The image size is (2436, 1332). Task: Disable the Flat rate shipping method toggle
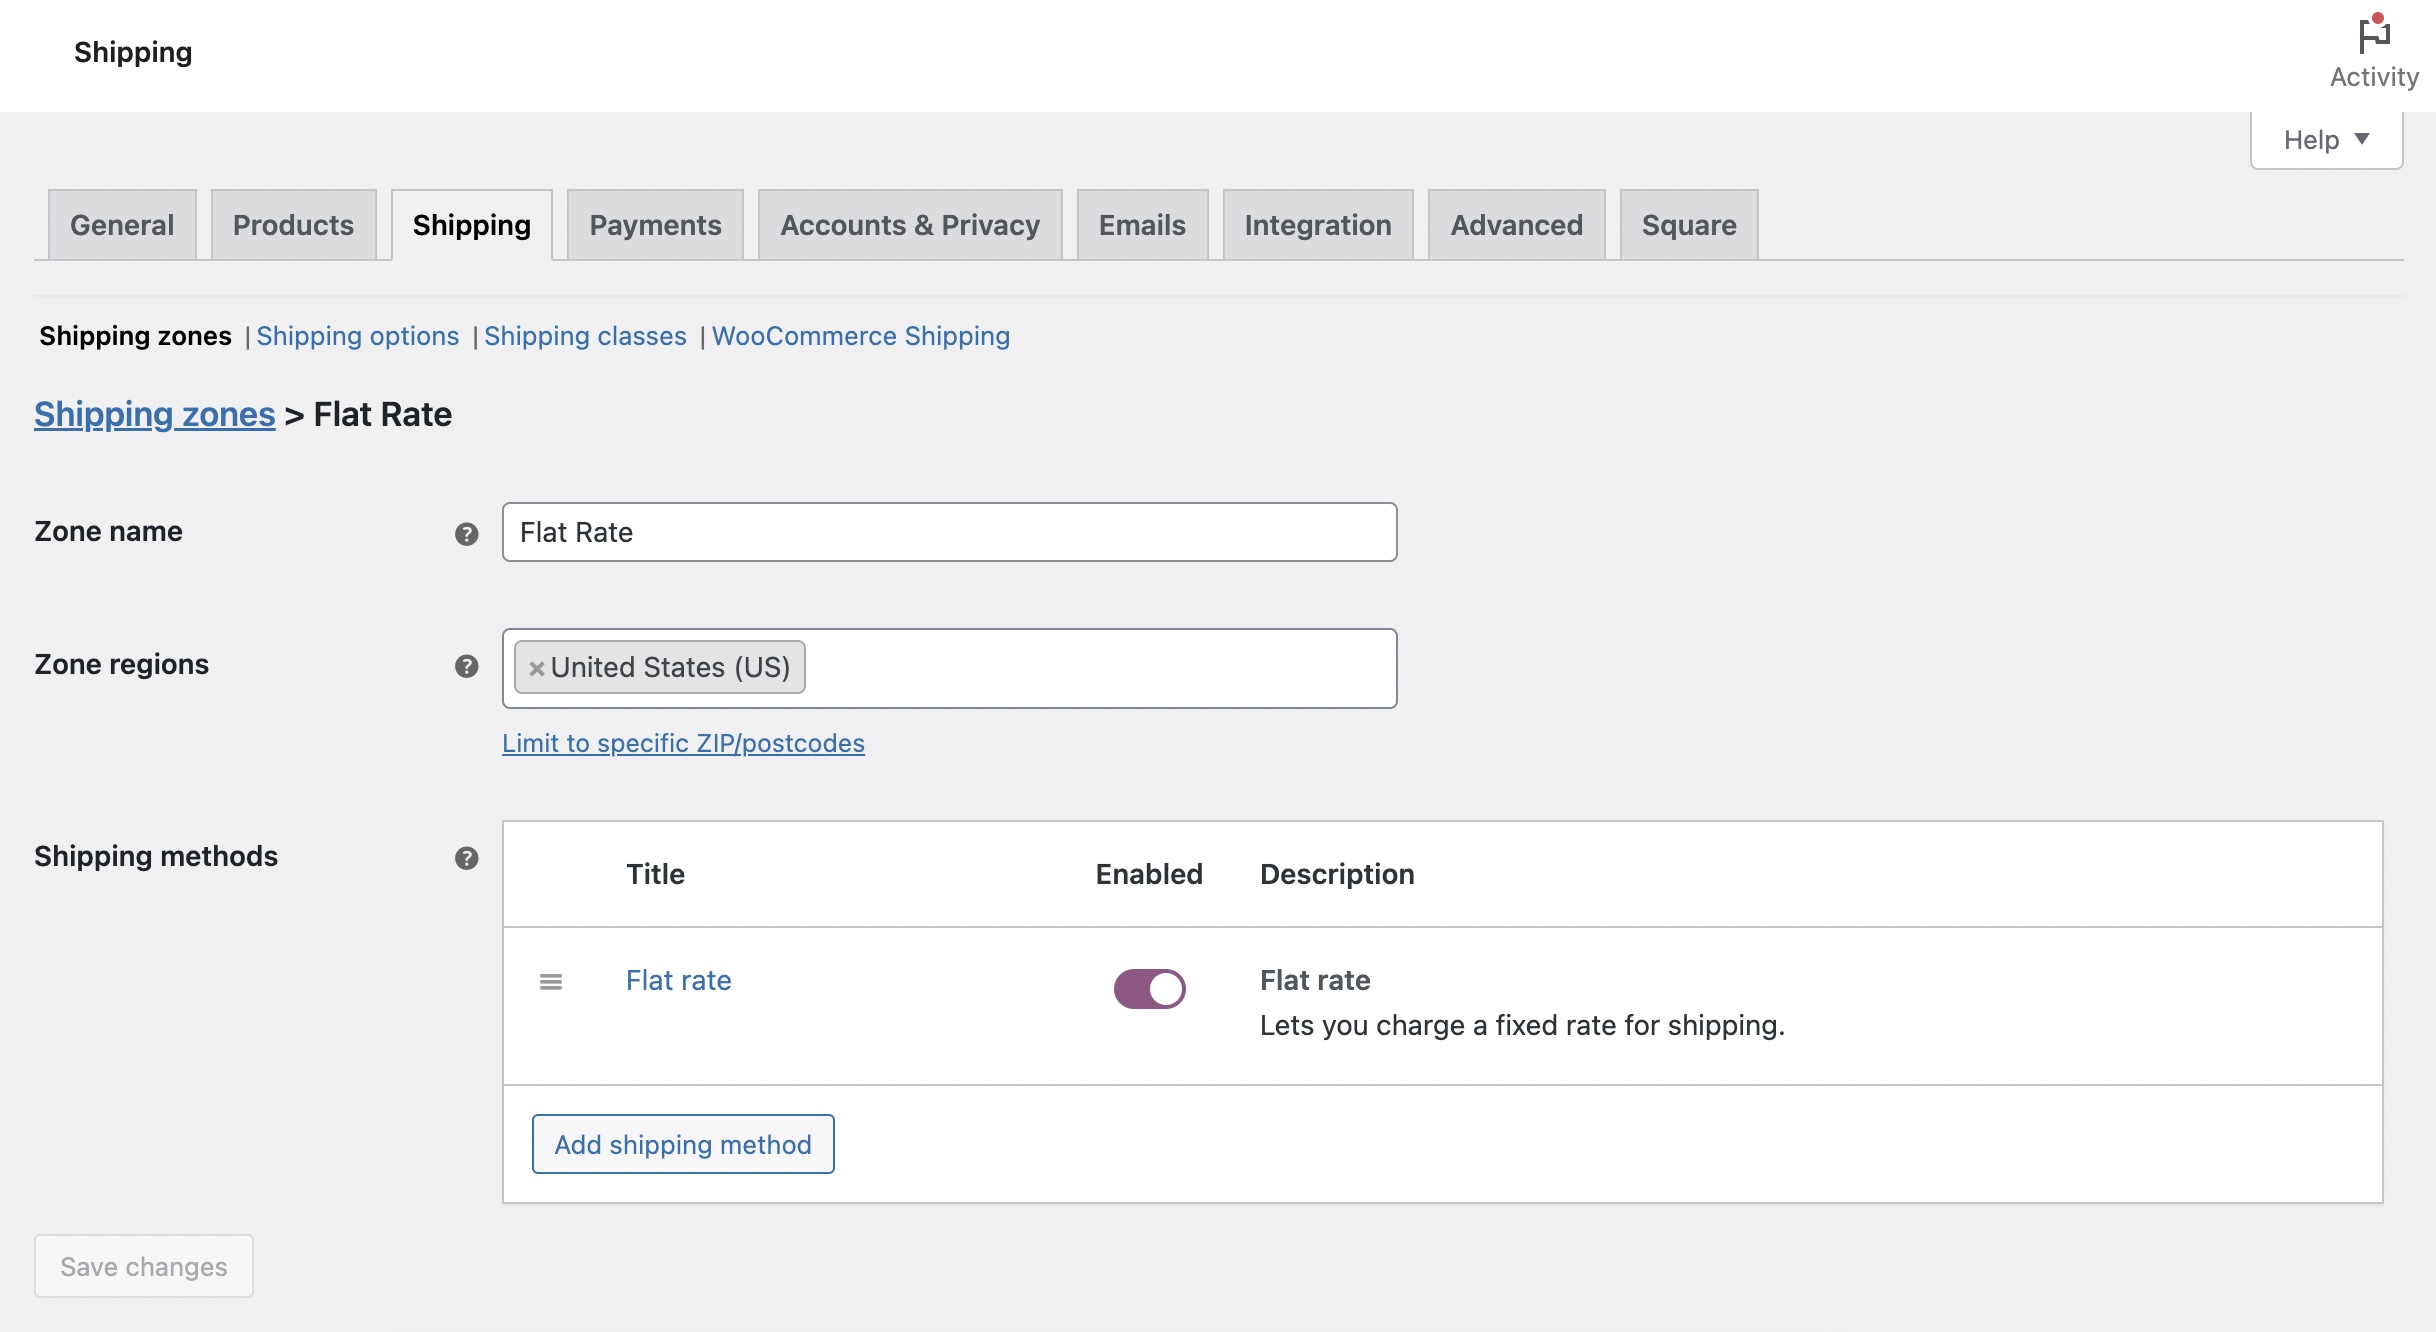(x=1149, y=989)
